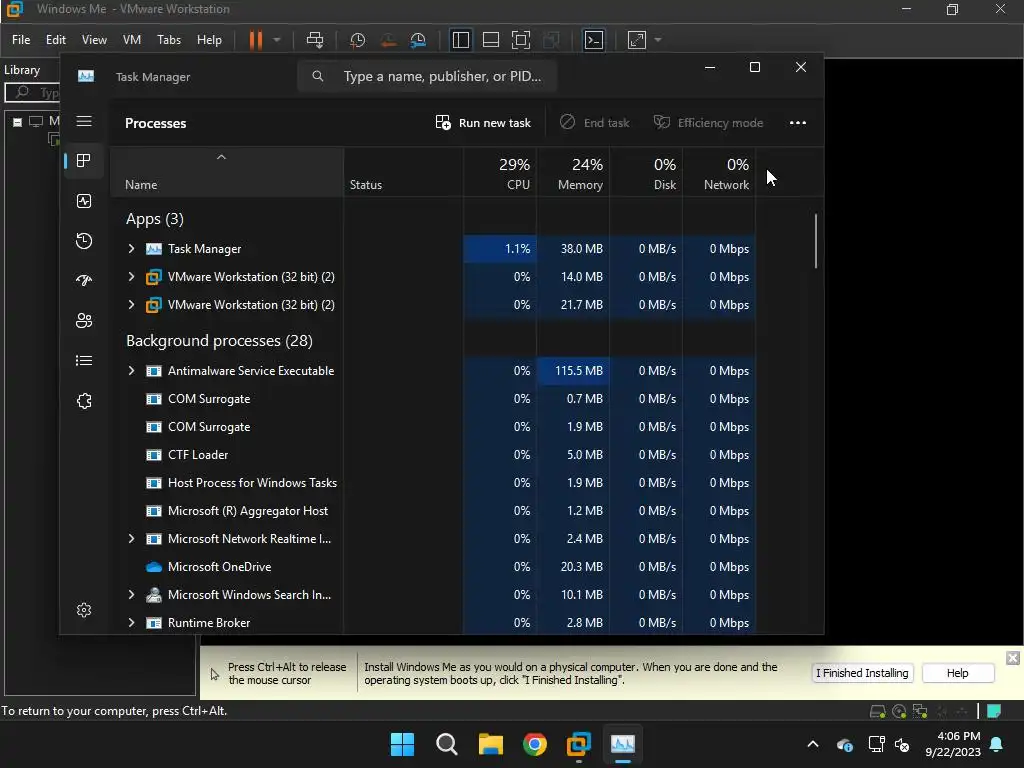Click the VMware stretch guest icon

pyautogui.click(x=637, y=40)
